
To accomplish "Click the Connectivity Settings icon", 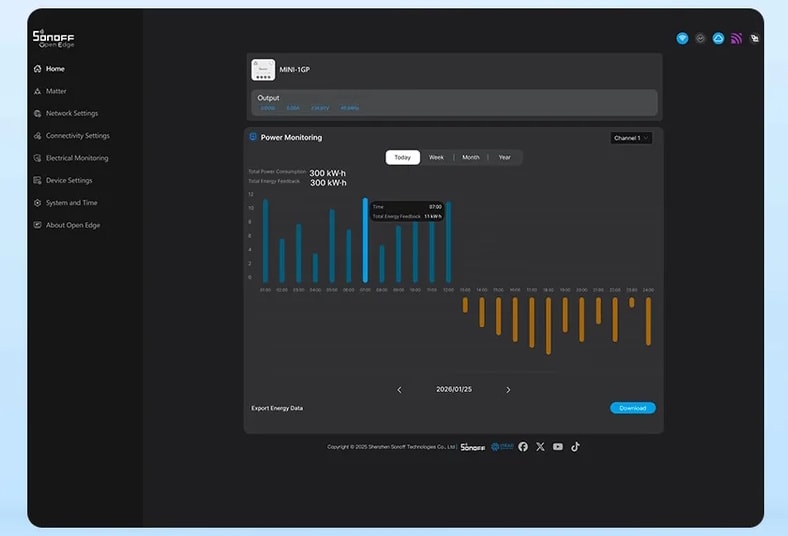I will pos(37,136).
